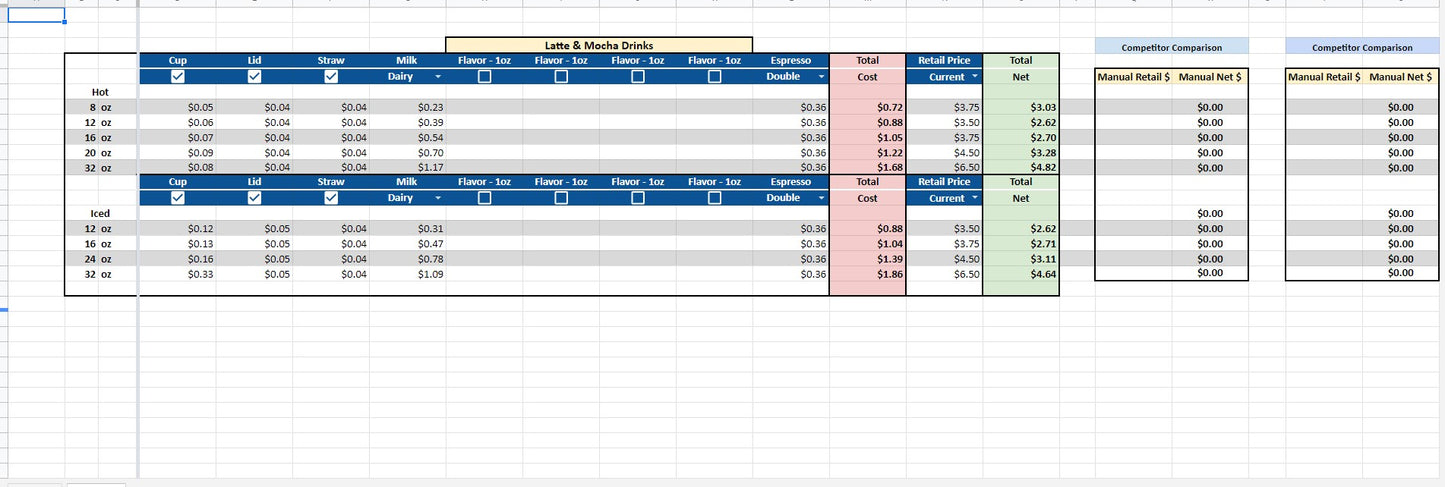Open the Current retail price dropdown for Iced
Screen dimensions: 1445x487
(x=975, y=198)
